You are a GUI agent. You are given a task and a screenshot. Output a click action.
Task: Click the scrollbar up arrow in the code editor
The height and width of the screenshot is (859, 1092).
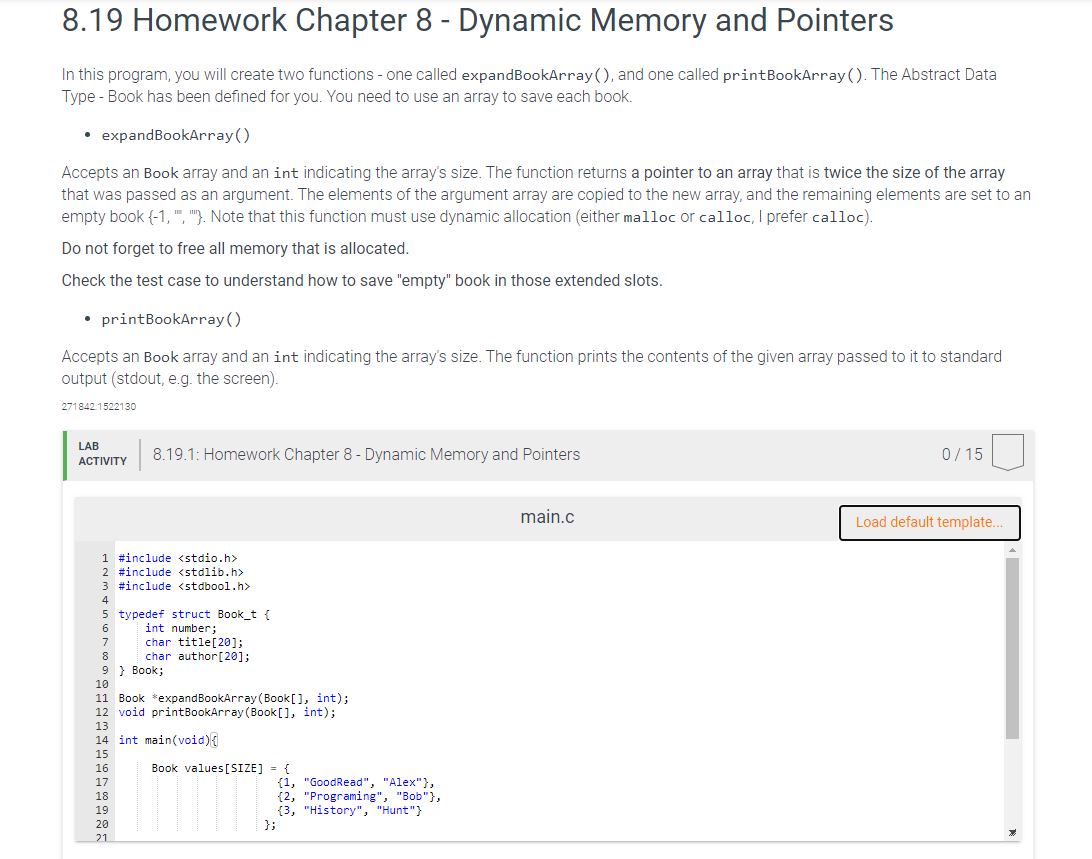[x=1012, y=549]
